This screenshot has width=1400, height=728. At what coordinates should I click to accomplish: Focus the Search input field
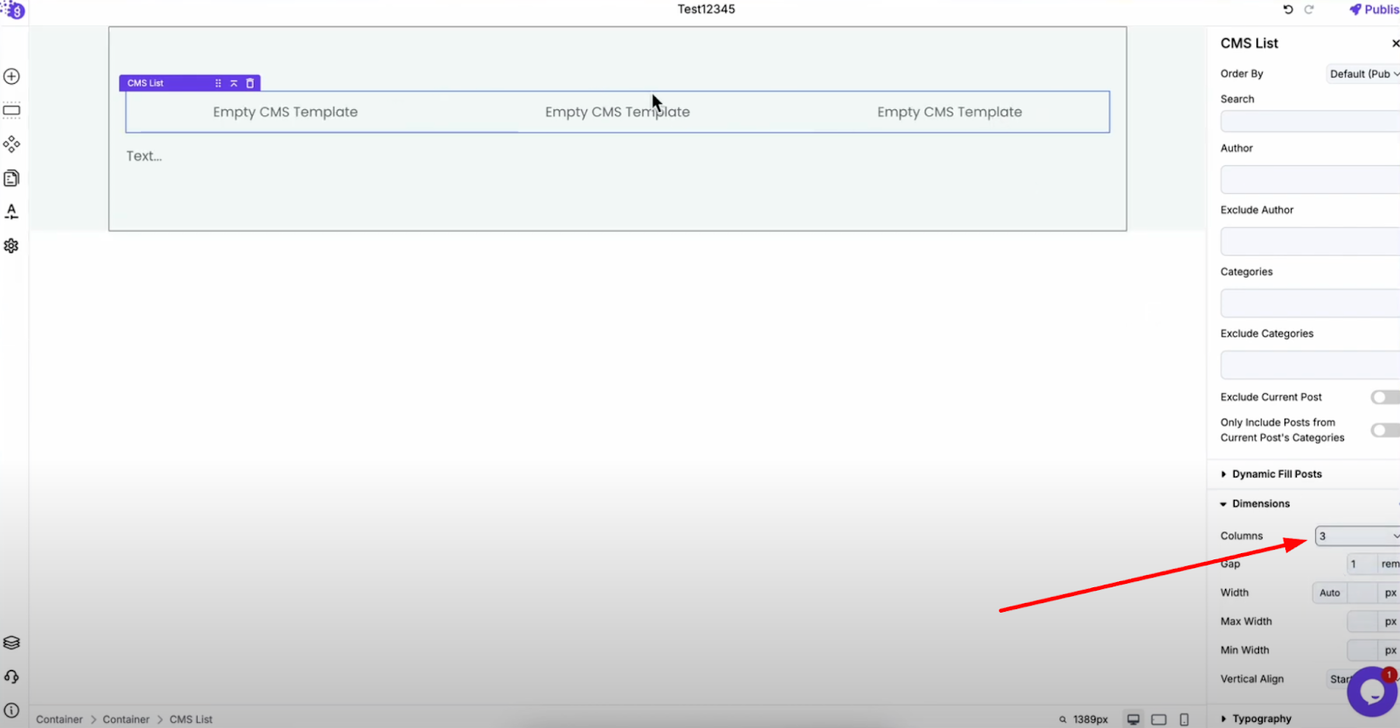pos(1310,121)
